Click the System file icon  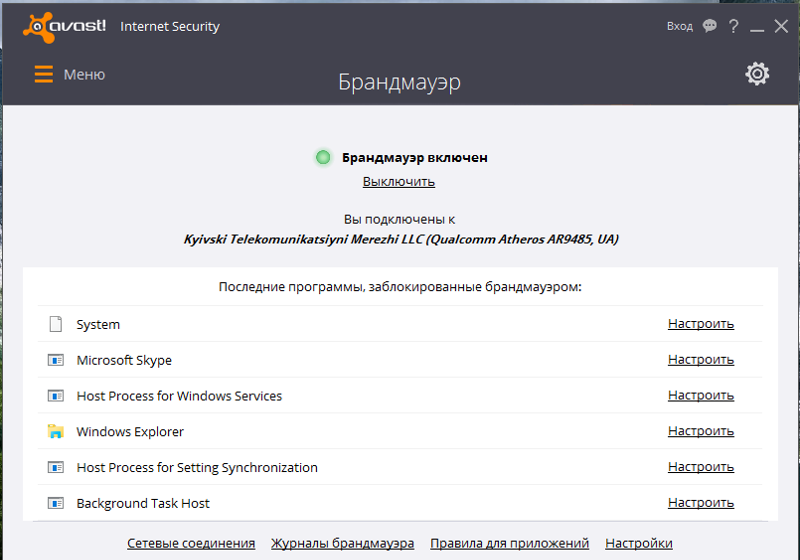56,324
